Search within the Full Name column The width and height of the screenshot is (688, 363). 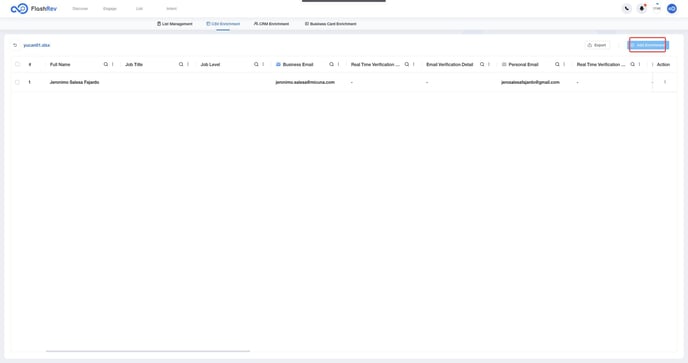click(106, 65)
